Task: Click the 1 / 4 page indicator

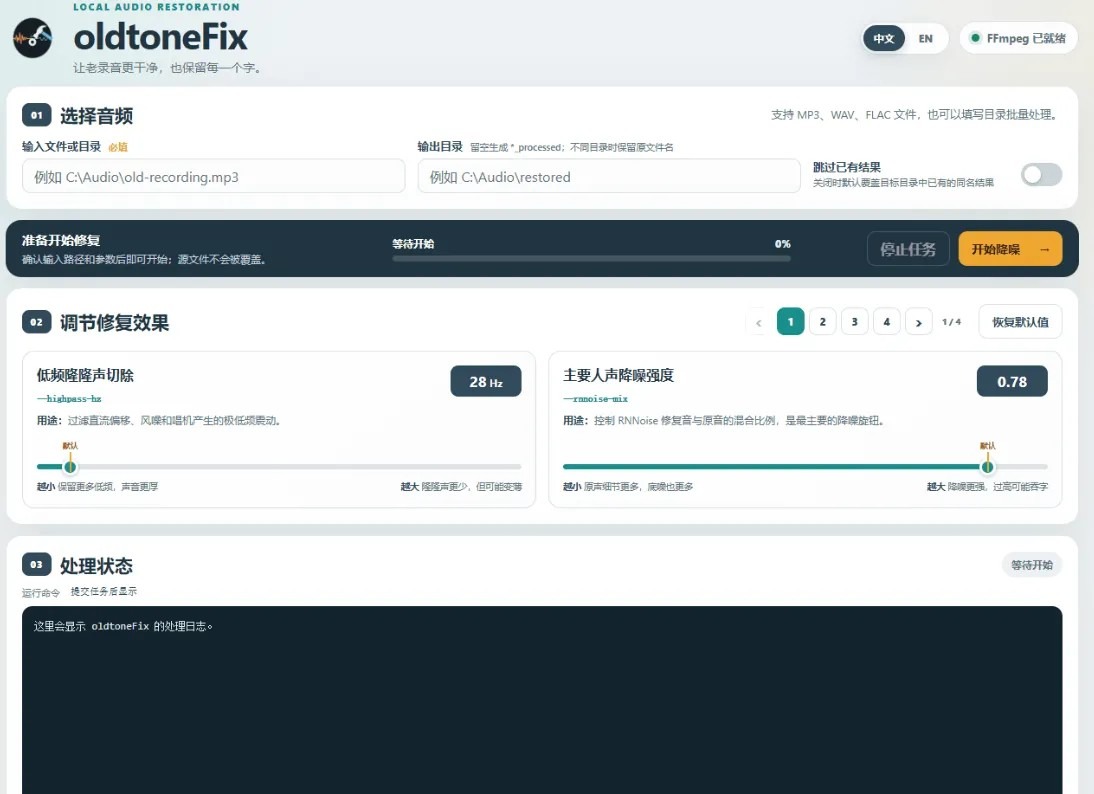Action: [952, 322]
